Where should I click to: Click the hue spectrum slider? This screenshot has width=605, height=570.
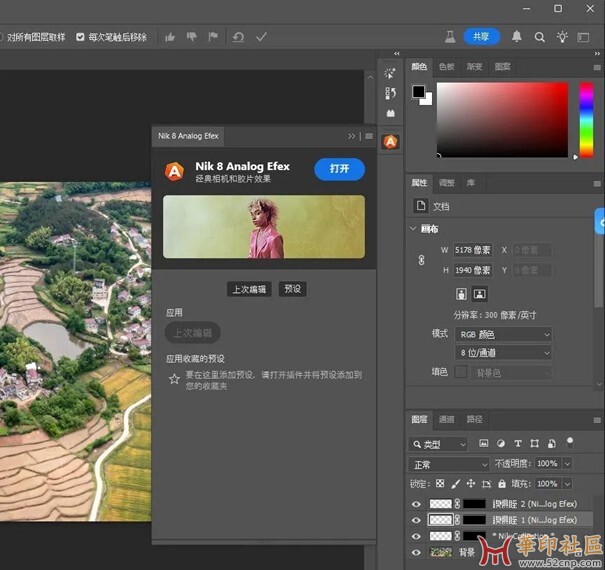click(x=586, y=120)
